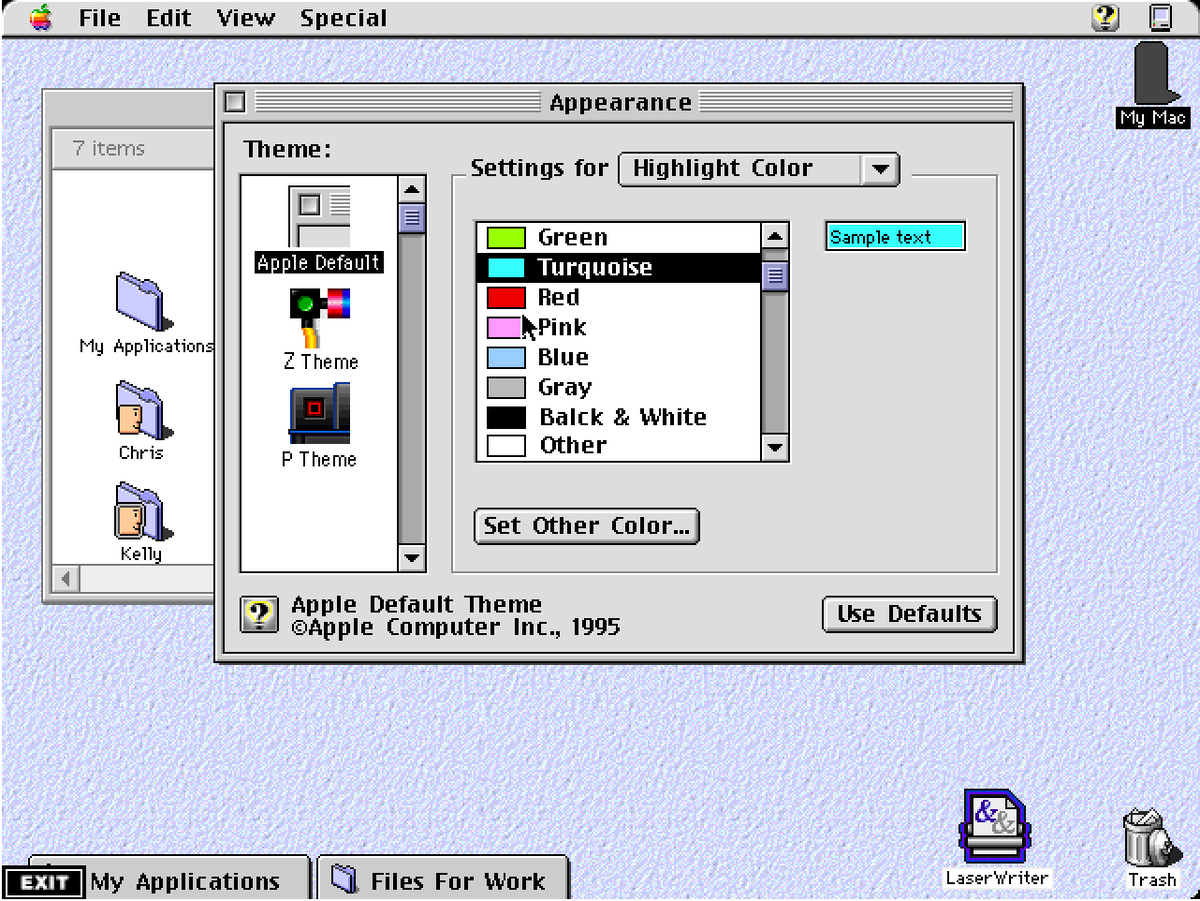Click the 7 items label in folder window
This screenshot has height=901, width=1200.
point(108,149)
